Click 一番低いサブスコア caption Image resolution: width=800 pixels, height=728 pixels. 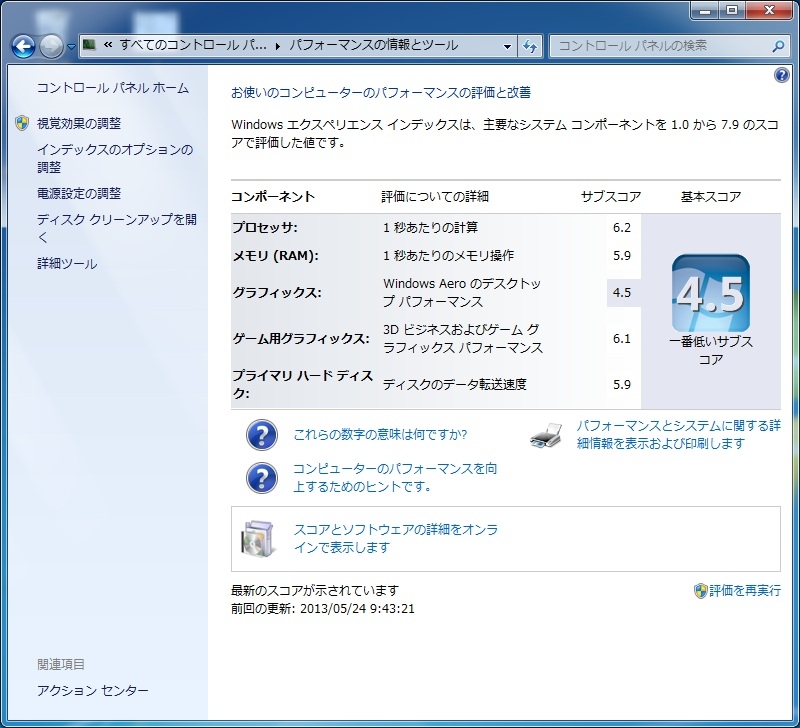[711, 350]
